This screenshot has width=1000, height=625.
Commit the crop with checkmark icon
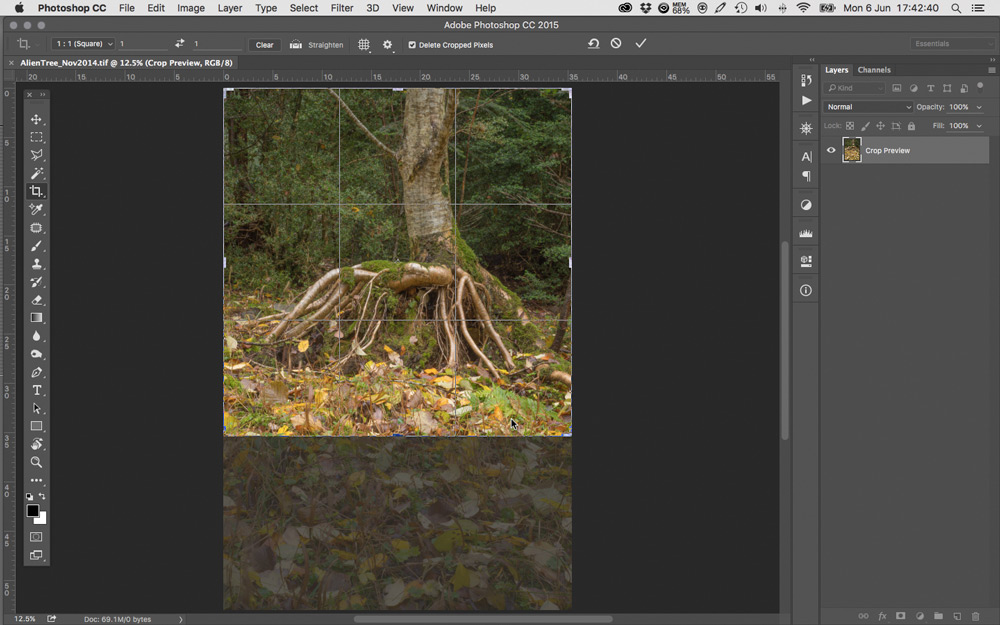pos(641,44)
